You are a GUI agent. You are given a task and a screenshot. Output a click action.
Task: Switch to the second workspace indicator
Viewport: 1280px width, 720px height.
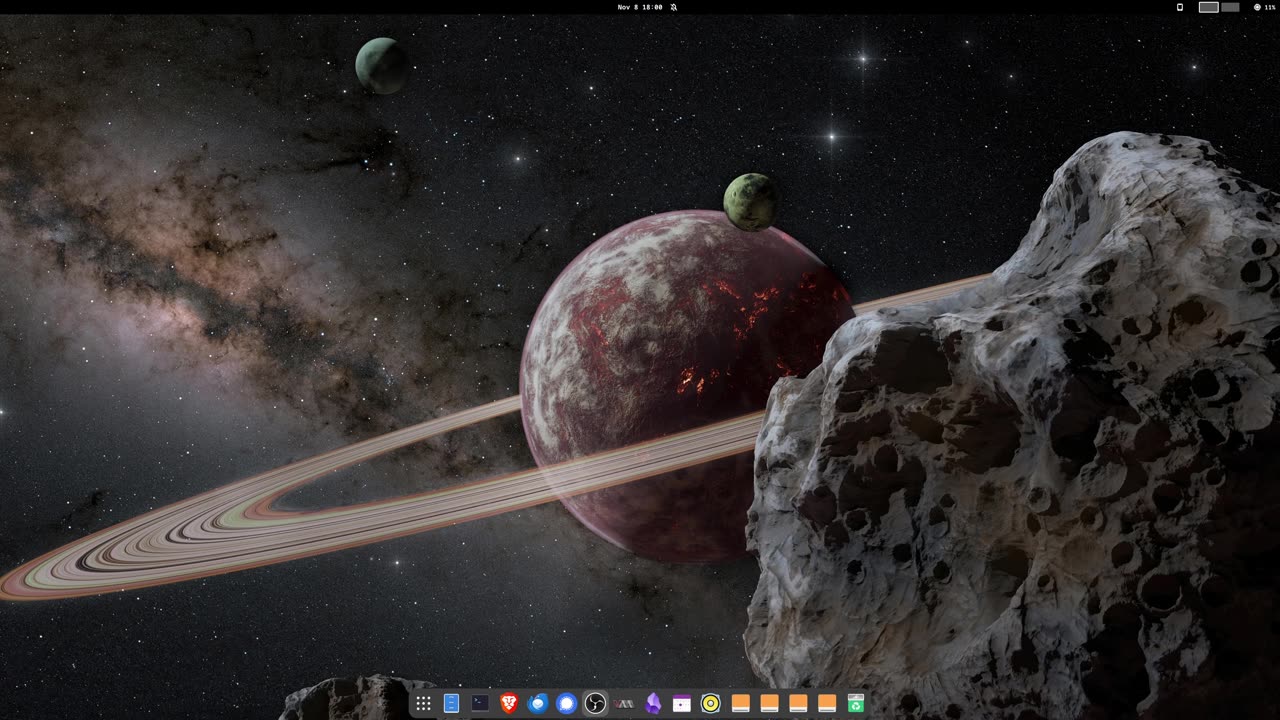pos(1231,7)
